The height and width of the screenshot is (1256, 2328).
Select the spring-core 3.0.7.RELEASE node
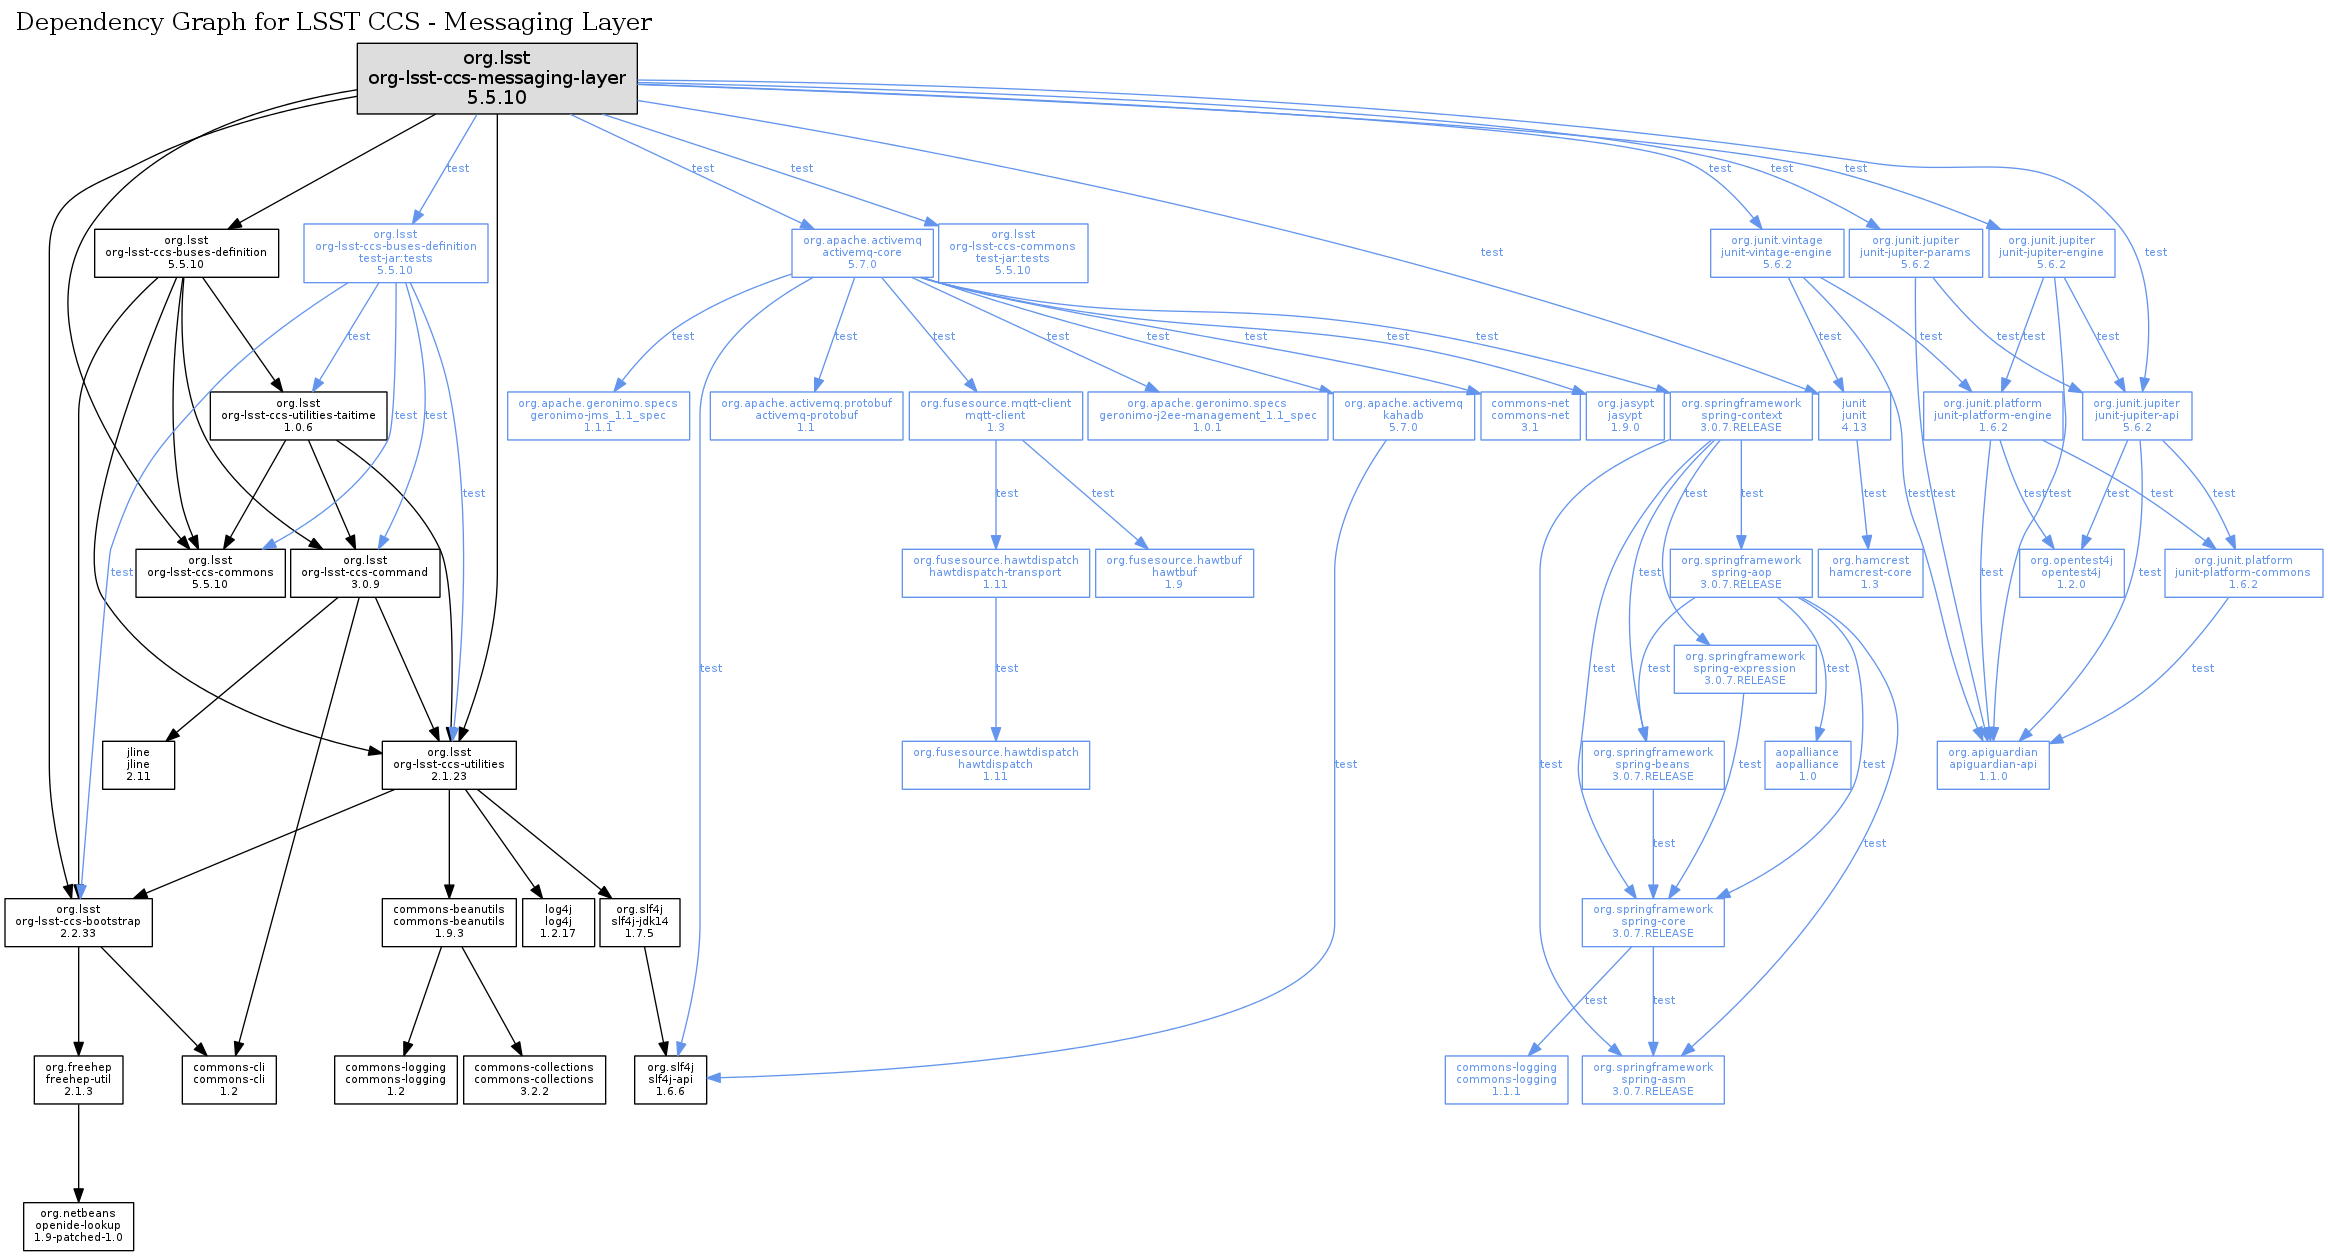(x=1652, y=922)
